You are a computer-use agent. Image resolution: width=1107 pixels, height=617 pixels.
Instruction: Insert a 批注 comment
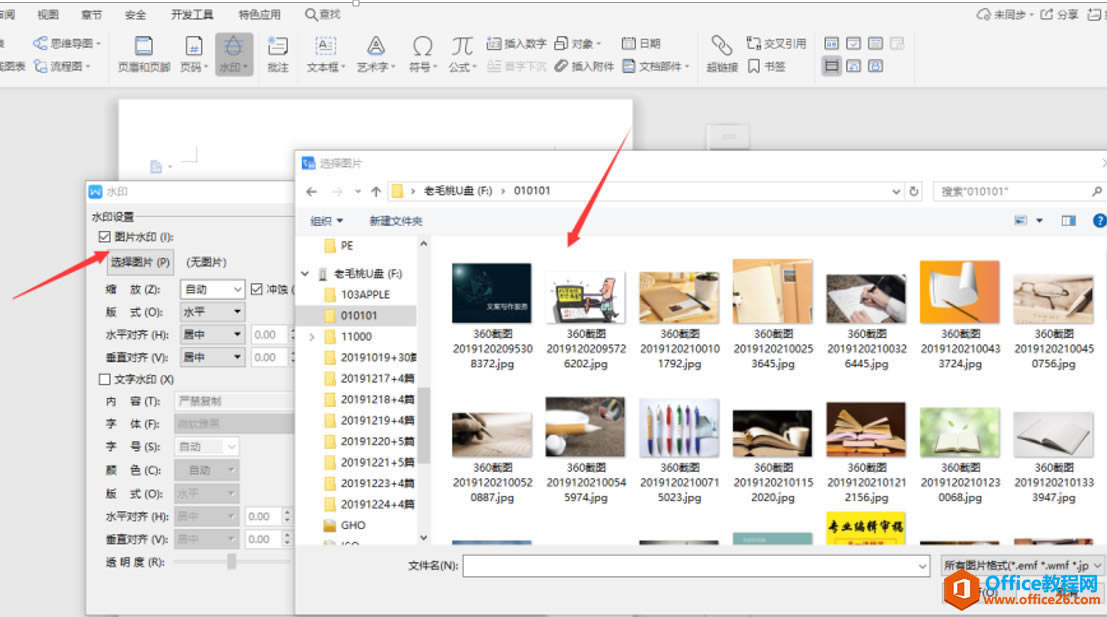pyautogui.click(x=278, y=54)
